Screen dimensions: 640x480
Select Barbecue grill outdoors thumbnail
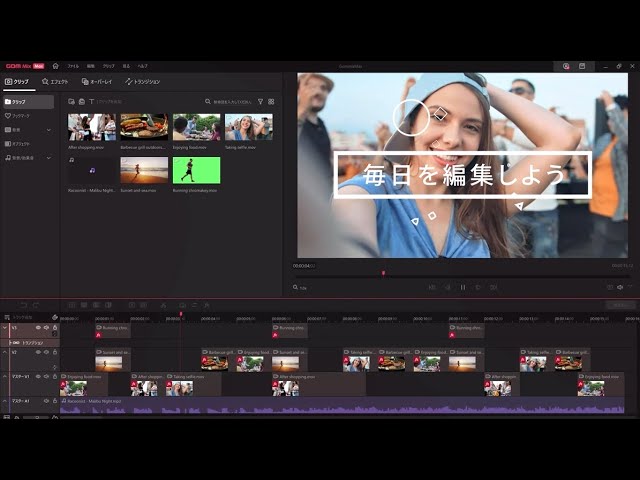pos(144,127)
